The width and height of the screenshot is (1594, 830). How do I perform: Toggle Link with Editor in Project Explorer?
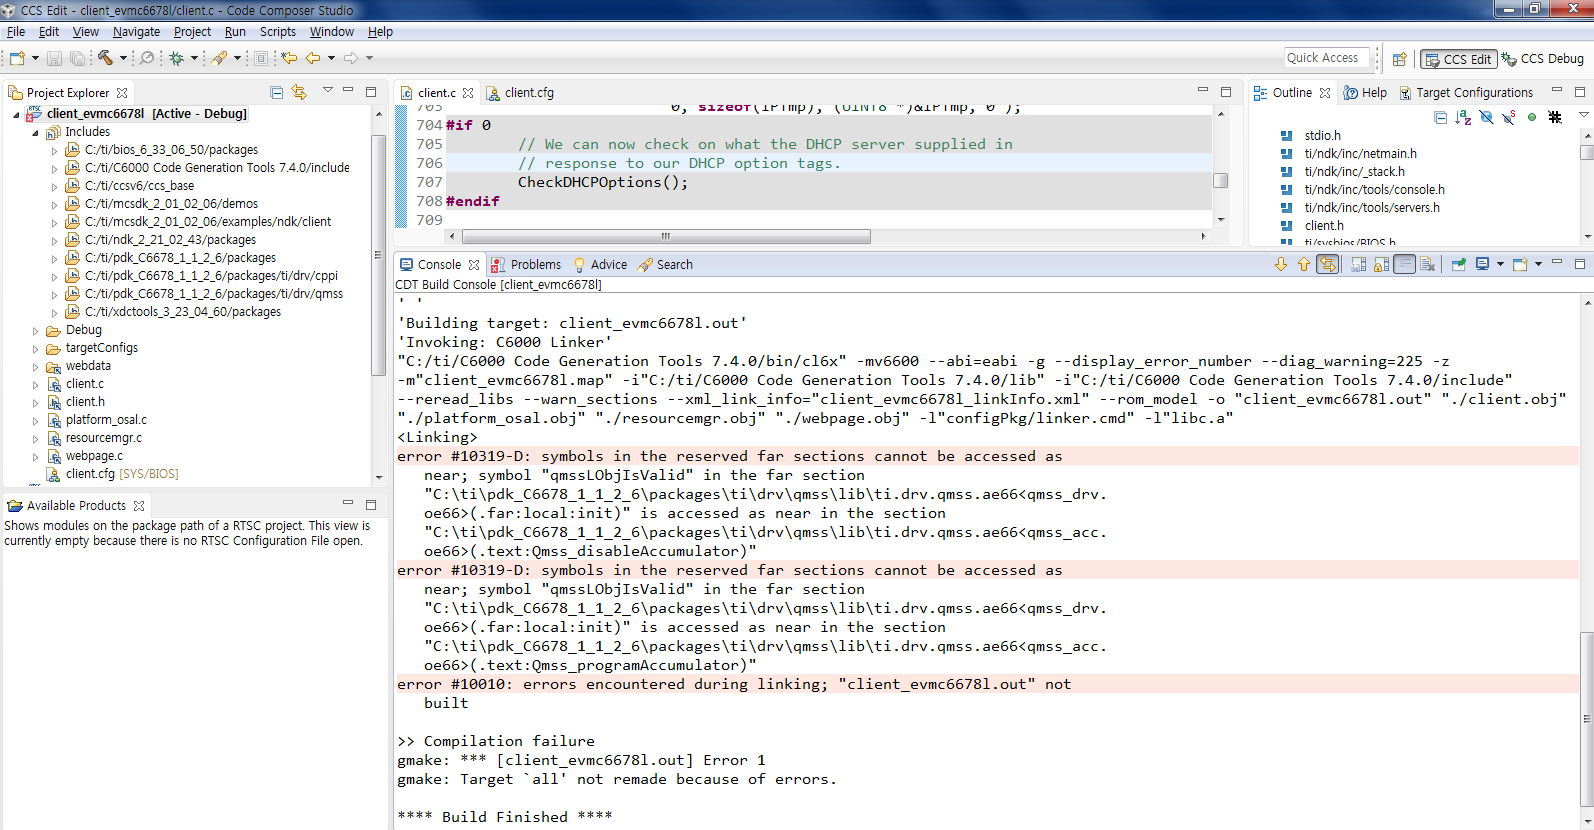click(x=299, y=92)
